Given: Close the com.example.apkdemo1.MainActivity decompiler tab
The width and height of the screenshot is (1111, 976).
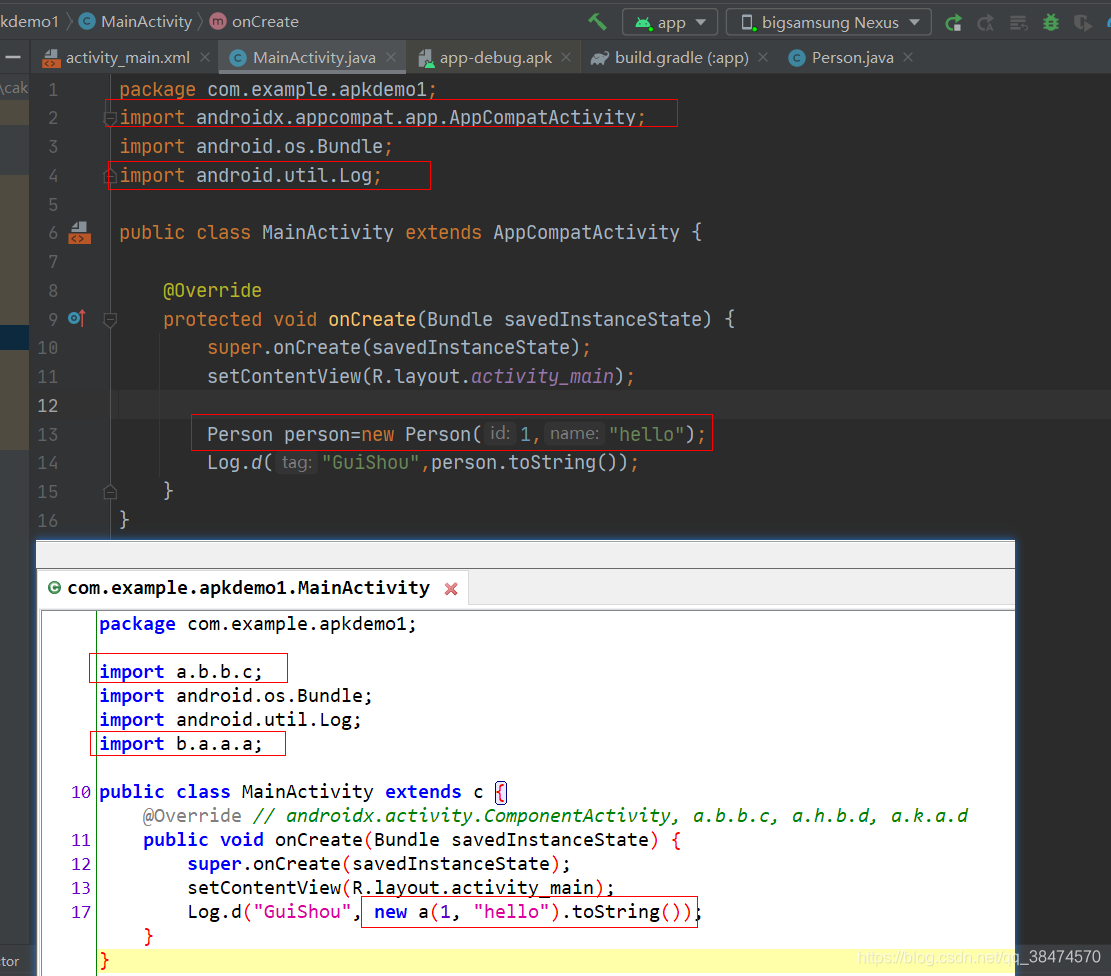Looking at the screenshot, I should pyautogui.click(x=451, y=589).
